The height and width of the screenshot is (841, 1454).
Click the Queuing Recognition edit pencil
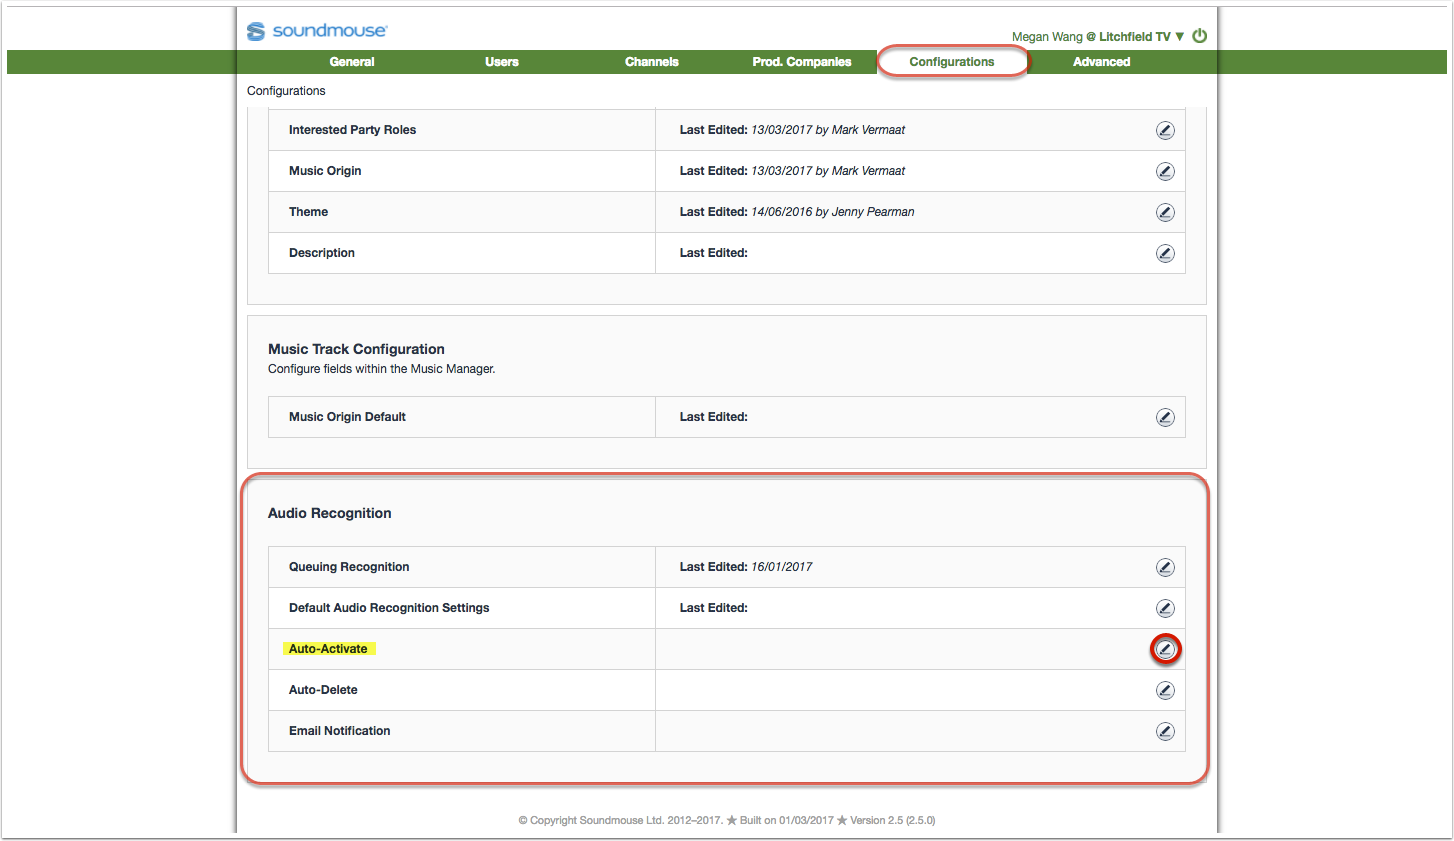1165,567
